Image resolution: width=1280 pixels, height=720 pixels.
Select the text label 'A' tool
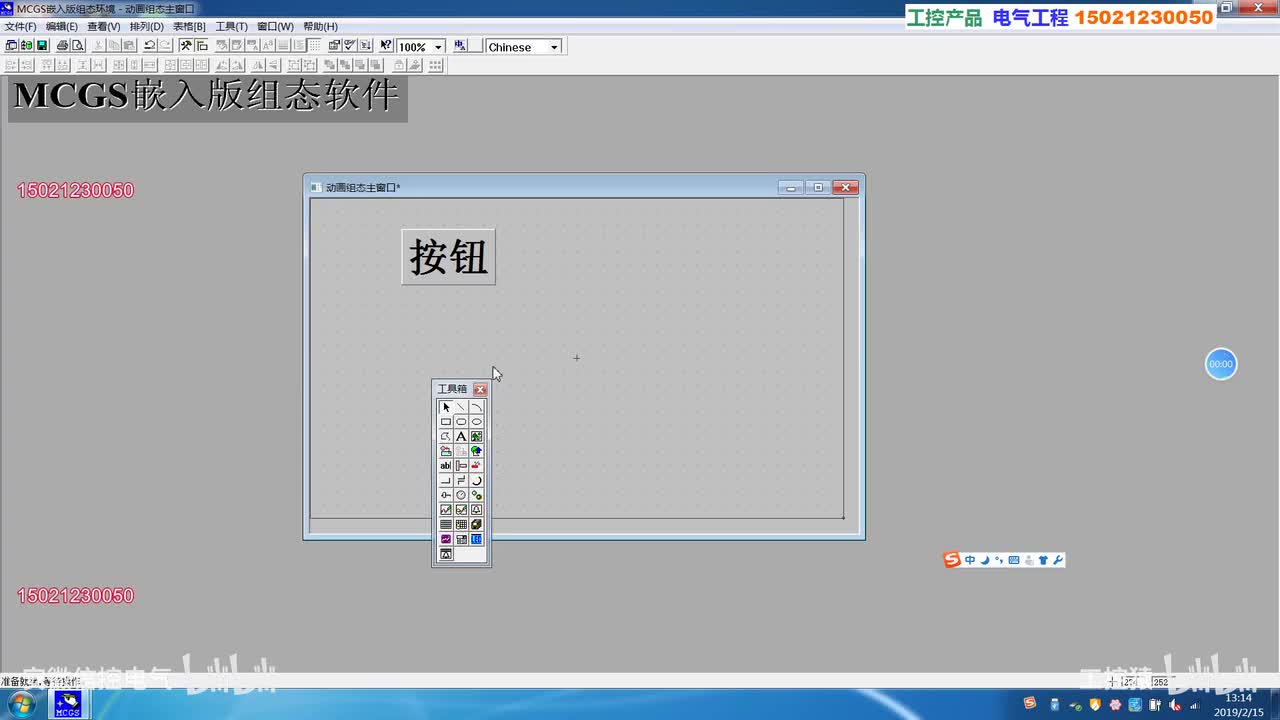(461, 436)
